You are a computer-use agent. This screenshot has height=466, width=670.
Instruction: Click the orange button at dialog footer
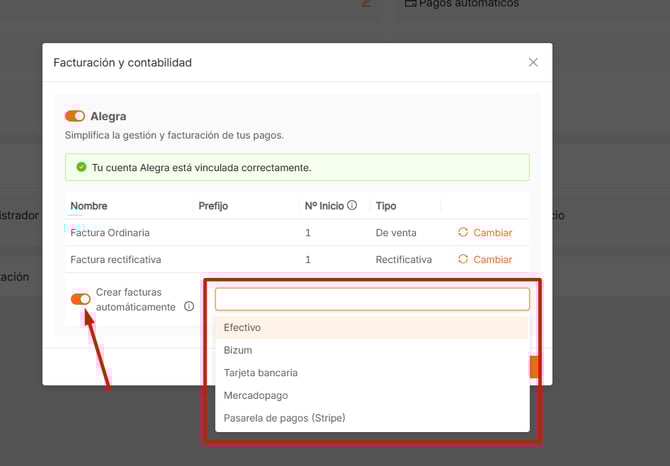tap(535, 367)
